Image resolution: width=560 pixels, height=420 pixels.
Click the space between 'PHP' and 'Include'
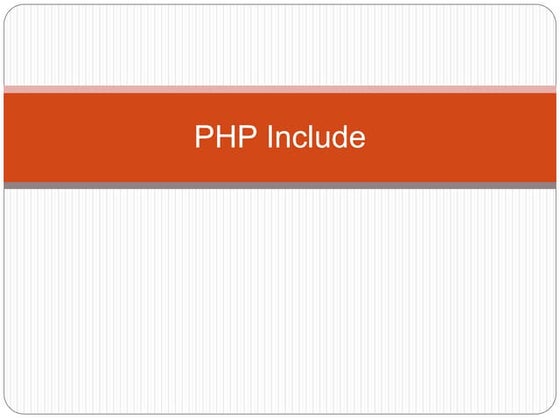[x=262, y=136]
